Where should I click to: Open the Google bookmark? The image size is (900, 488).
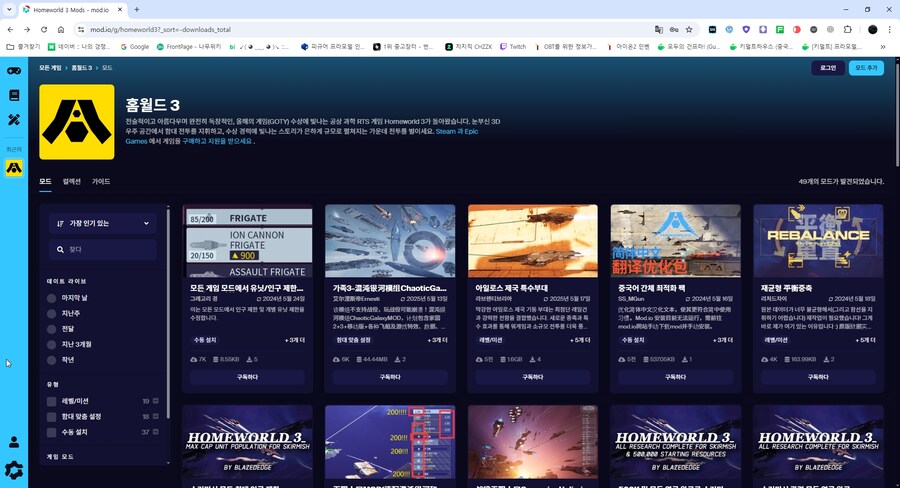pos(134,47)
